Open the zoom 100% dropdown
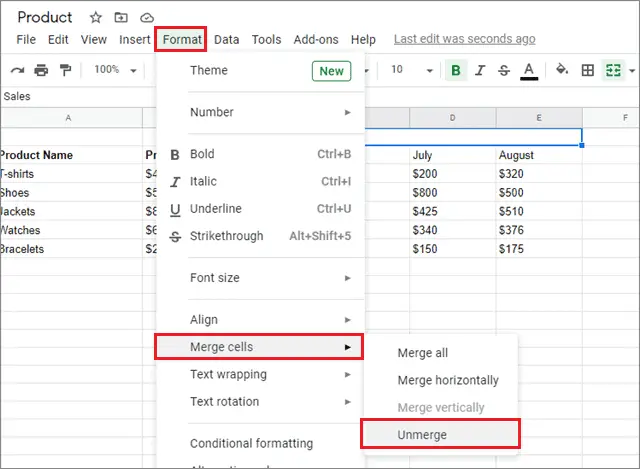This screenshot has width=640, height=469. [x=115, y=70]
